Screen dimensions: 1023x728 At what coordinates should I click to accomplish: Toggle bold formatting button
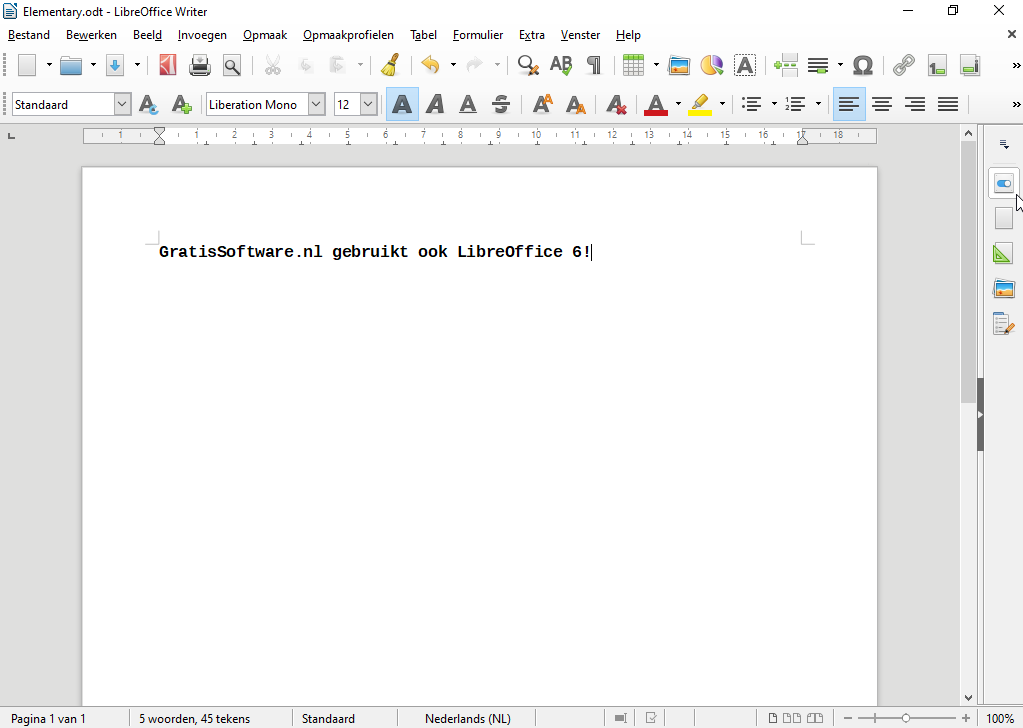point(402,104)
